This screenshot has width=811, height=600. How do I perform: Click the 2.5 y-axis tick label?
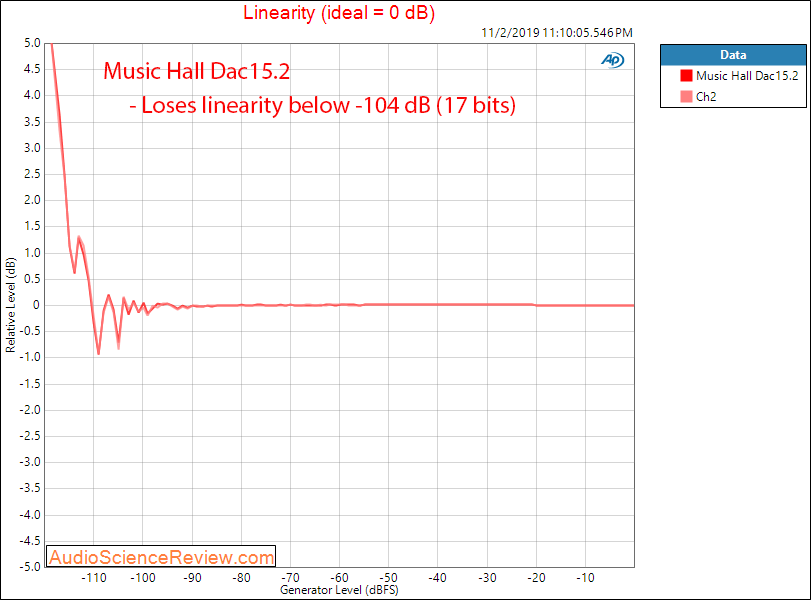pyautogui.click(x=32, y=174)
